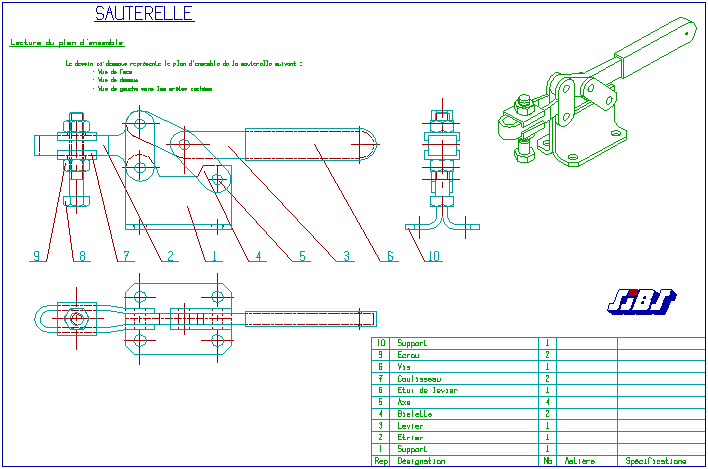
Task: Select the 'Coulisseau' row in parts table
Action: pyautogui.click(x=418, y=378)
